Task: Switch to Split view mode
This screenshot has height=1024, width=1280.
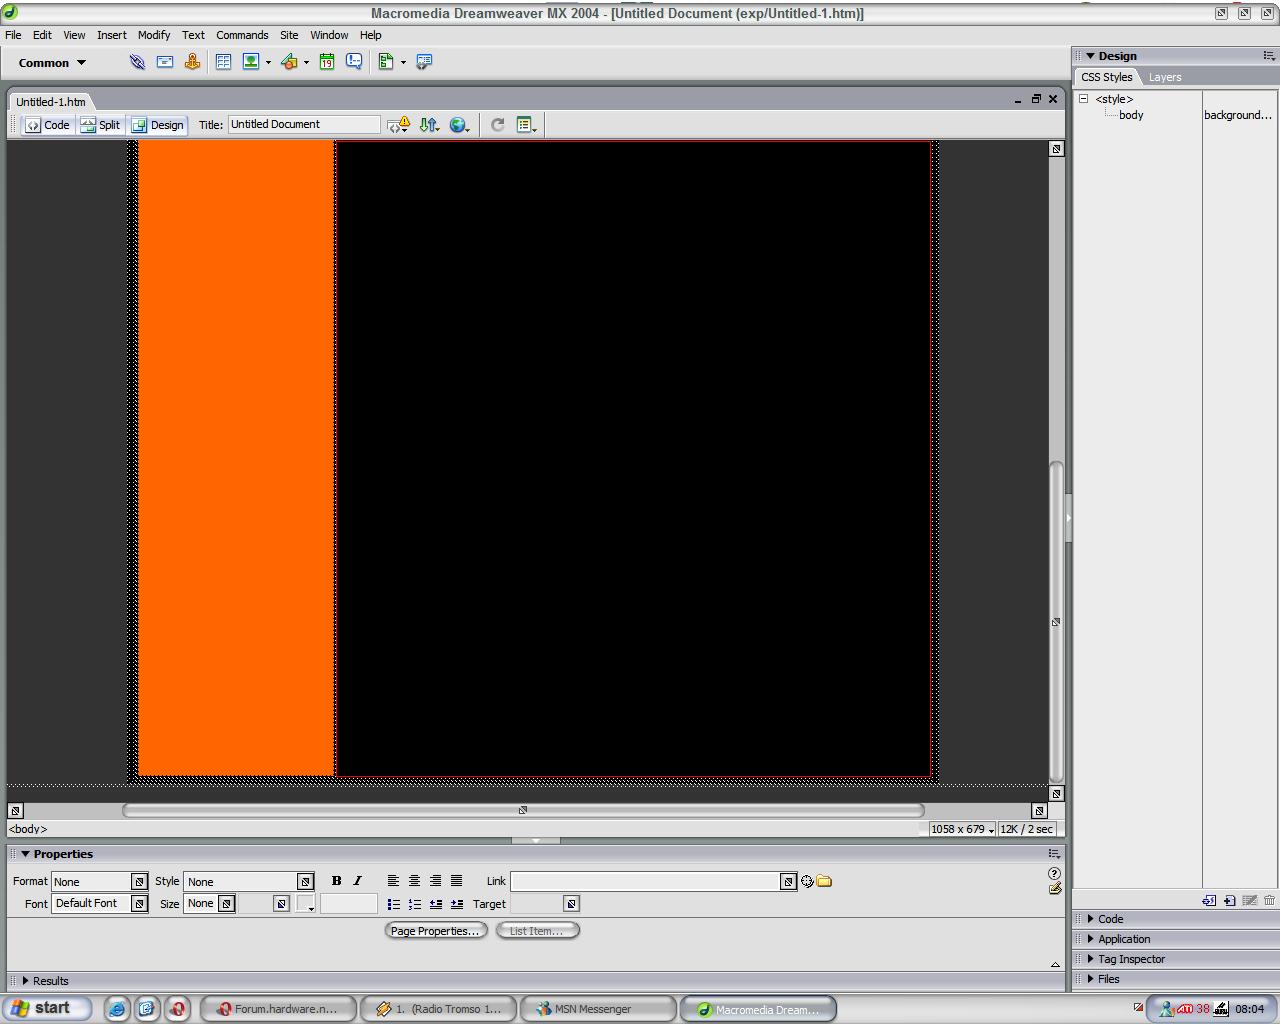Action: pyautogui.click(x=101, y=125)
